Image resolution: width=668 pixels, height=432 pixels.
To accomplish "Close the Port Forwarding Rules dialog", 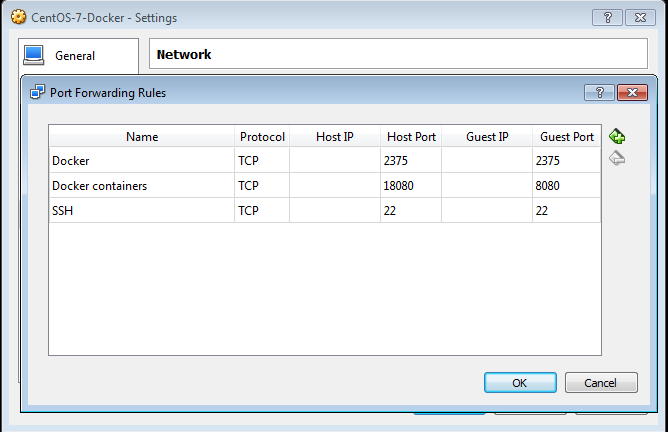I will 632,92.
